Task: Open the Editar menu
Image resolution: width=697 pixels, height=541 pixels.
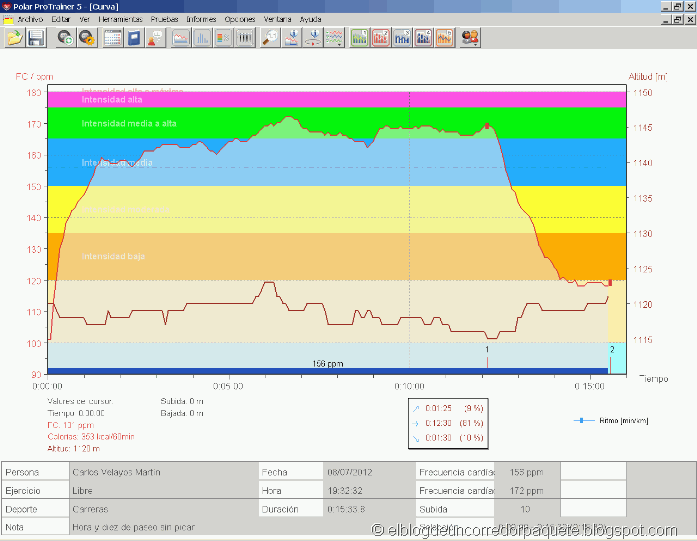Action: pyautogui.click(x=61, y=19)
